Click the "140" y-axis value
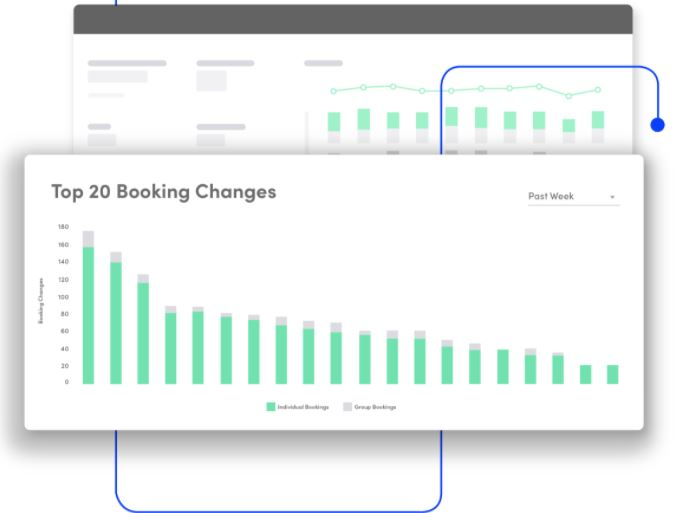 (63, 262)
